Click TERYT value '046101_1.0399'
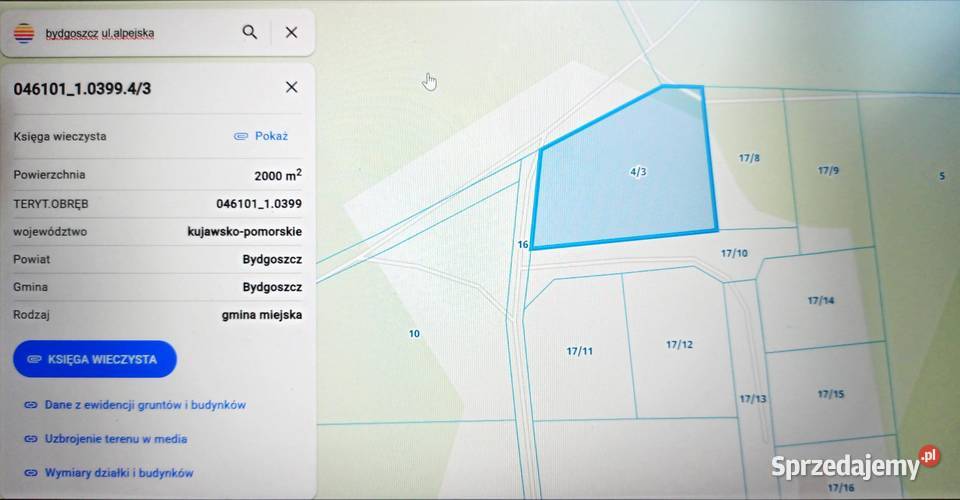 tap(259, 204)
